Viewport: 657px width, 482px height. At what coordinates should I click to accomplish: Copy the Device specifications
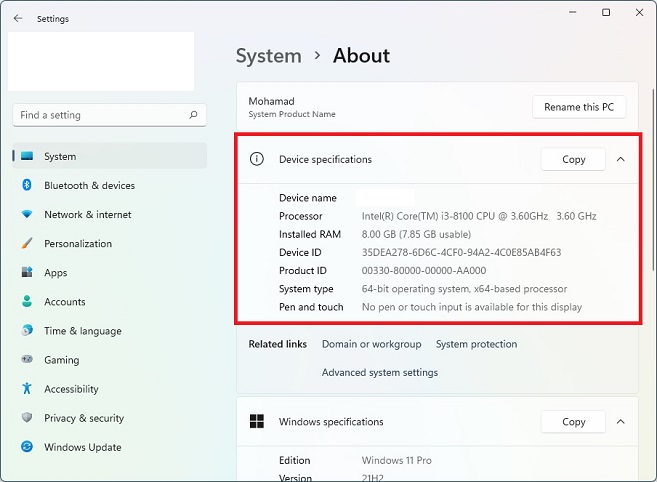click(x=573, y=159)
